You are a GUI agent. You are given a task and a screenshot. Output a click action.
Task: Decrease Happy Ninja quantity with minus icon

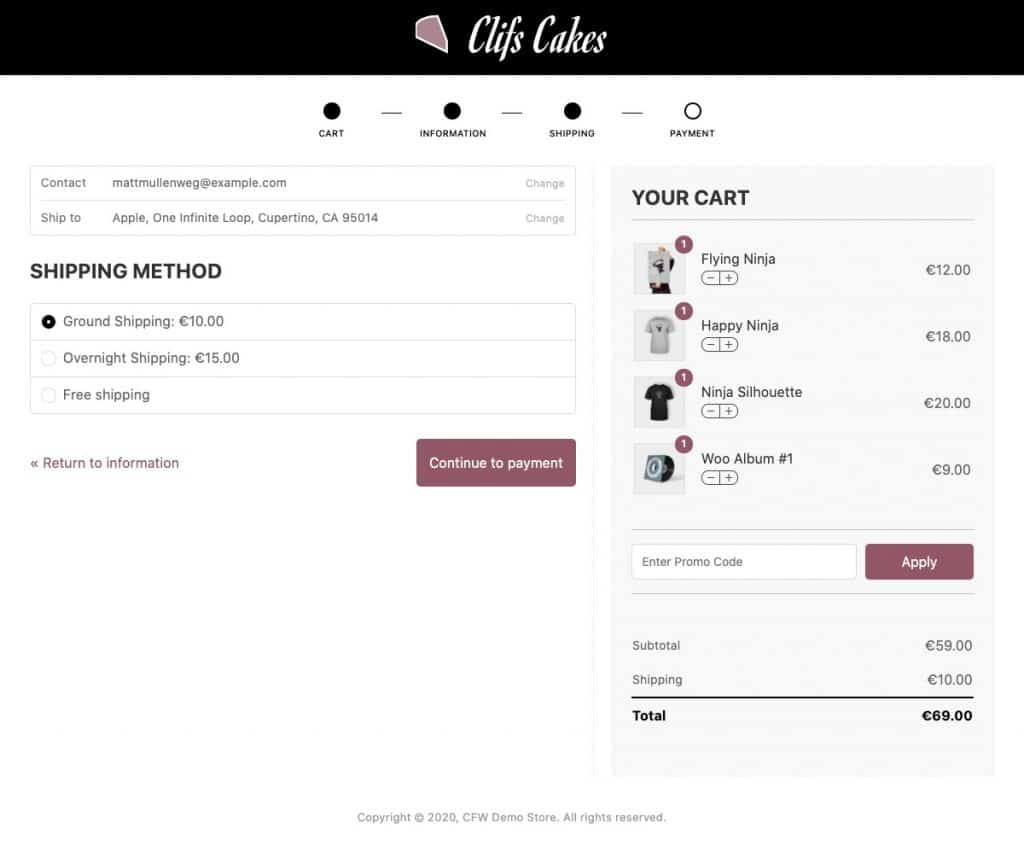pyautogui.click(x=712, y=345)
